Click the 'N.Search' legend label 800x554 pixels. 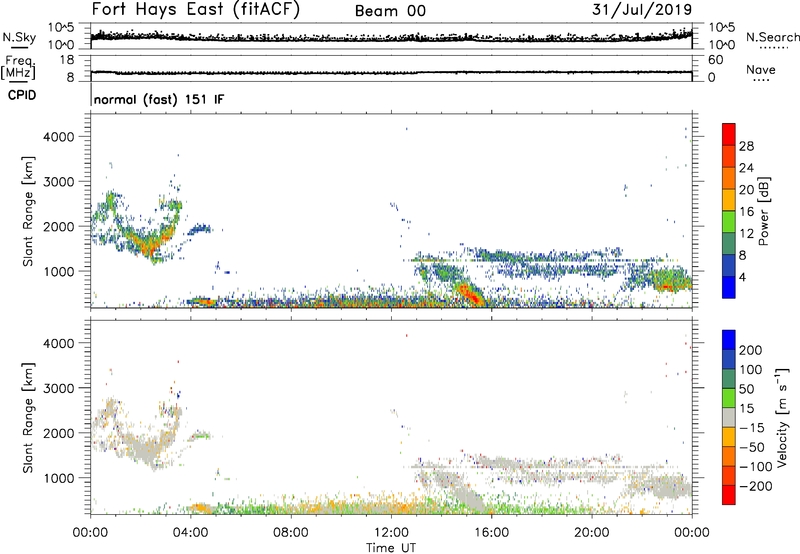coord(772,37)
